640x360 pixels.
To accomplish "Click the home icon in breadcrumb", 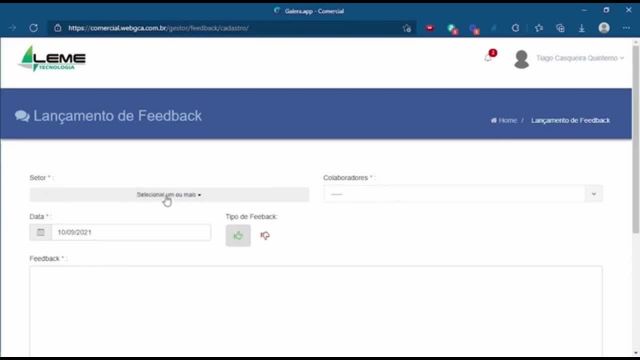I will pos(494,120).
